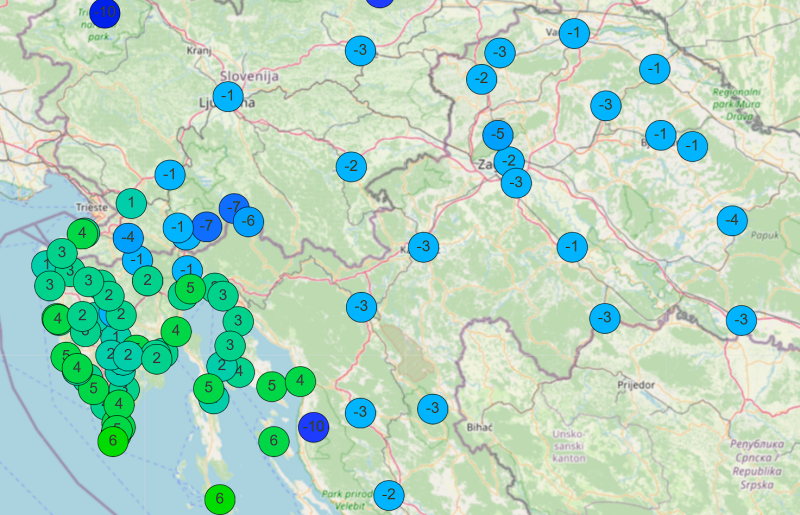Click the -1 marker over Ljubljana

228,97
